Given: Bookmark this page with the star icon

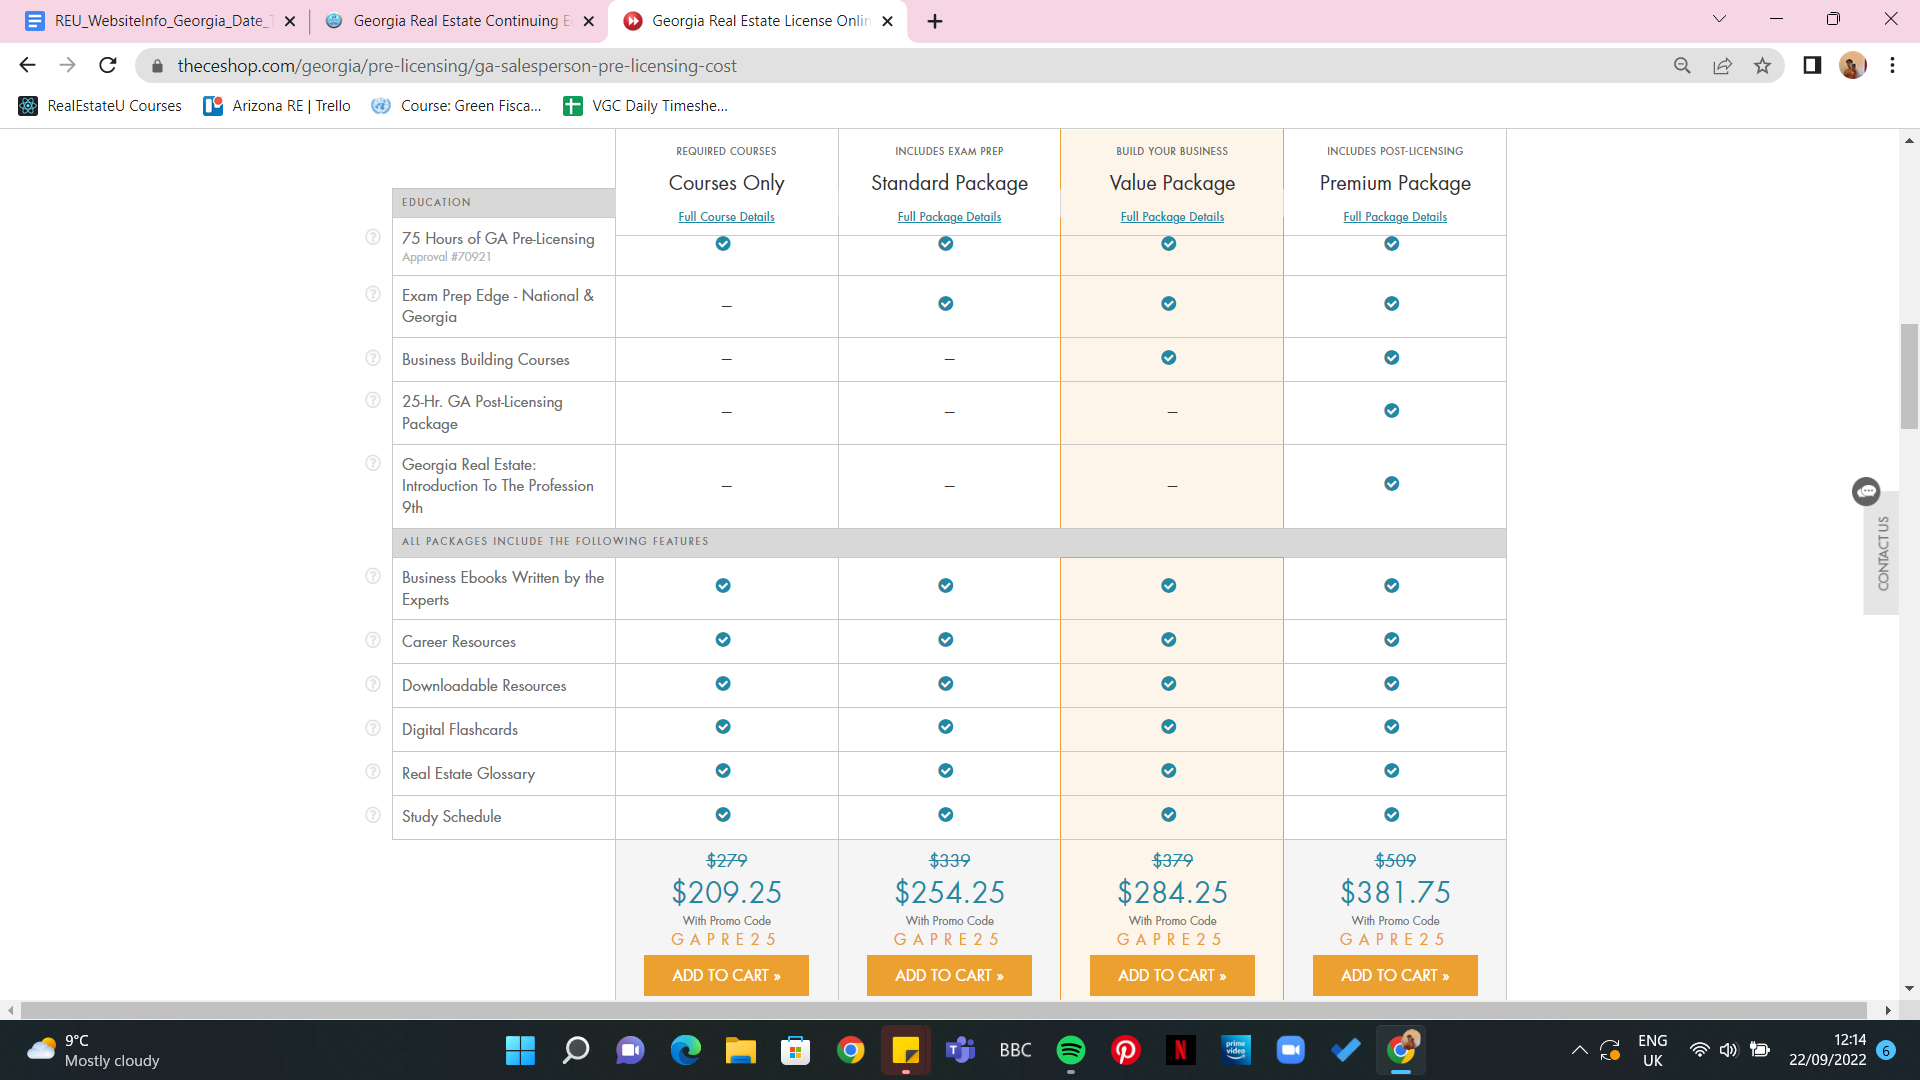Looking at the screenshot, I should 1762,66.
